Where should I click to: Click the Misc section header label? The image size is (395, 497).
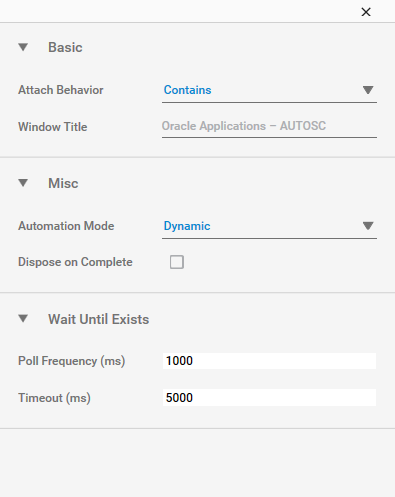pyautogui.click(x=63, y=183)
